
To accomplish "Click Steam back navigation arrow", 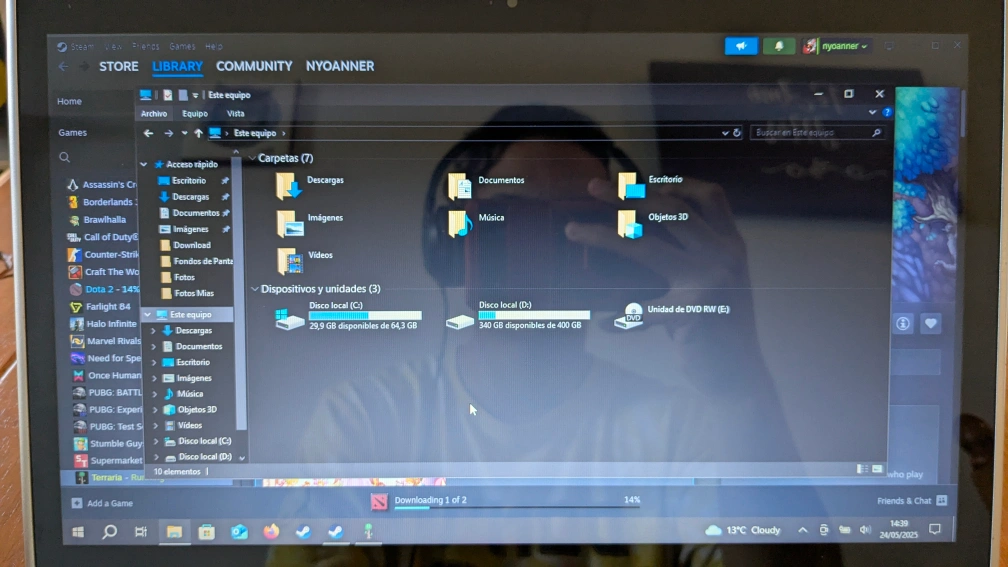I will click(x=63, y=66).
